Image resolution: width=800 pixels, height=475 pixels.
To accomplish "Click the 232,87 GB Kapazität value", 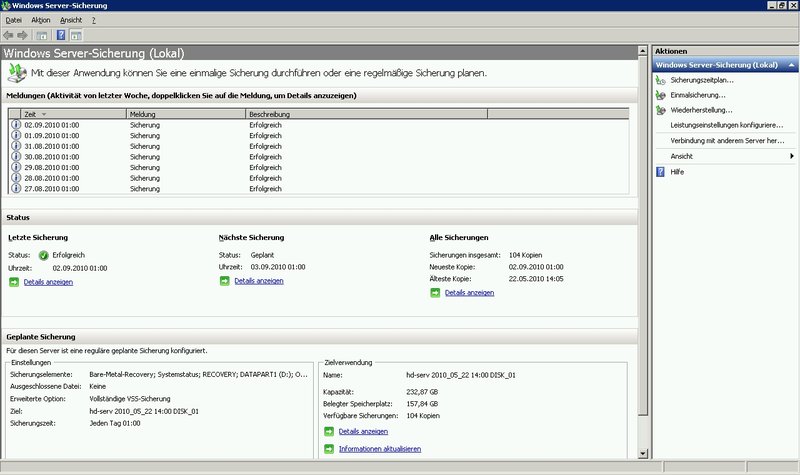I will pyautogui.click(x=422, y=392).
